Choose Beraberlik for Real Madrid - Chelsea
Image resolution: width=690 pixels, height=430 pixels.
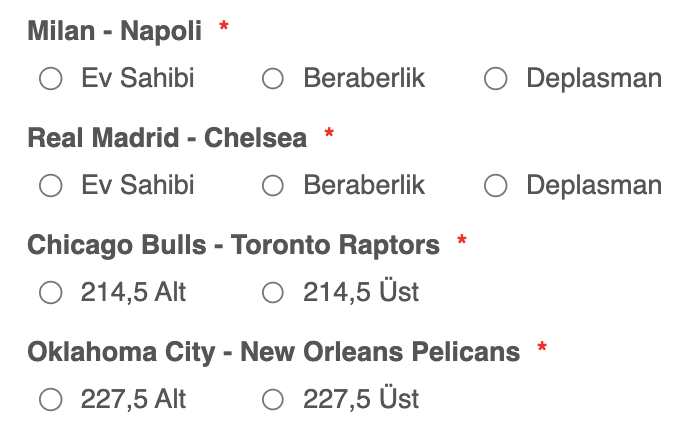(x=273, y=185)
